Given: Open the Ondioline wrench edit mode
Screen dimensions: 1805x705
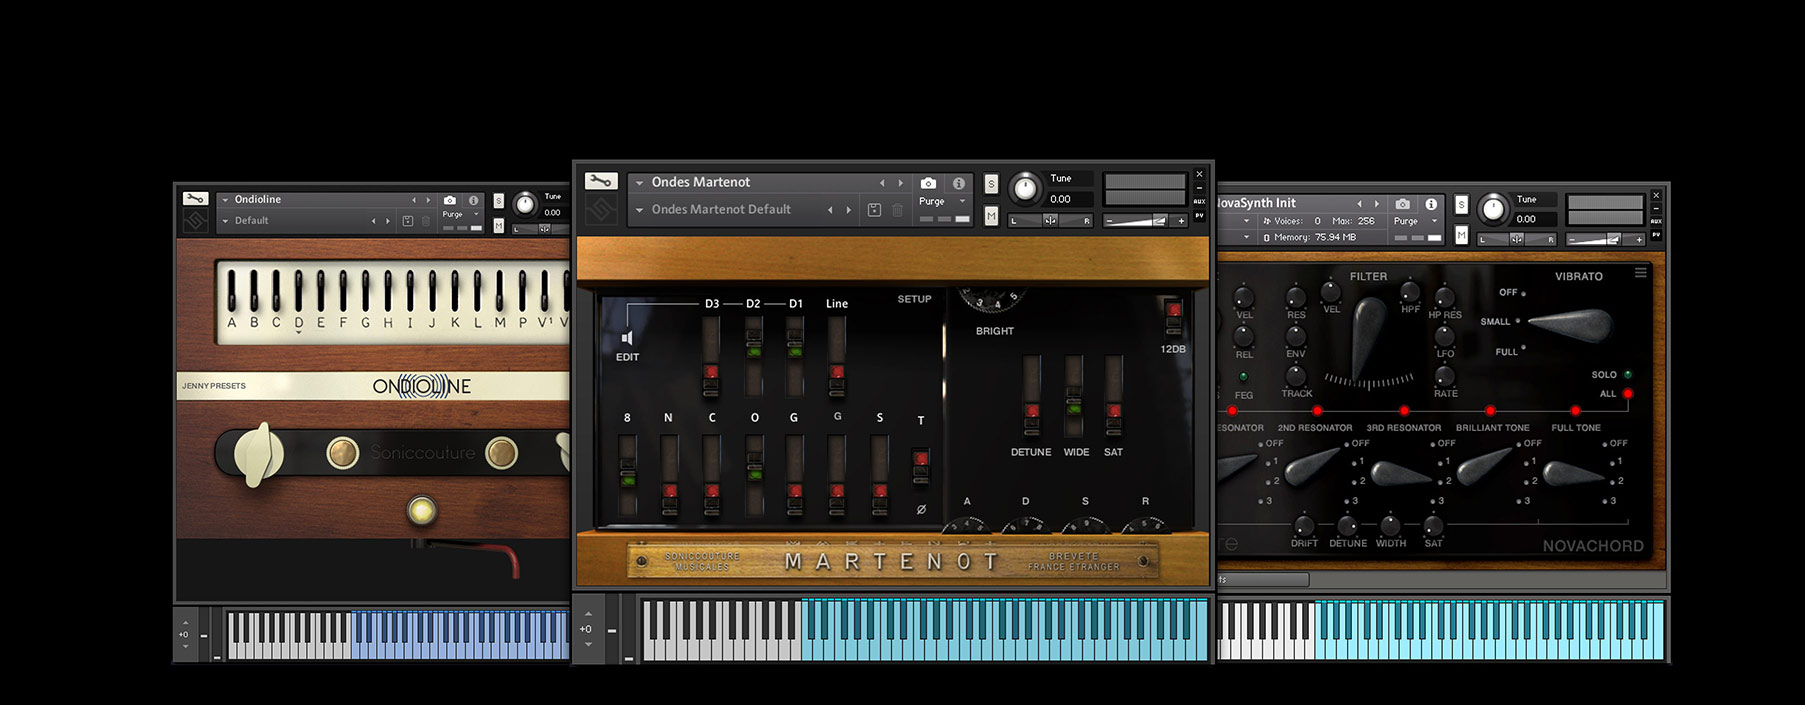Looking at the screenshot, I should [195, 198].
